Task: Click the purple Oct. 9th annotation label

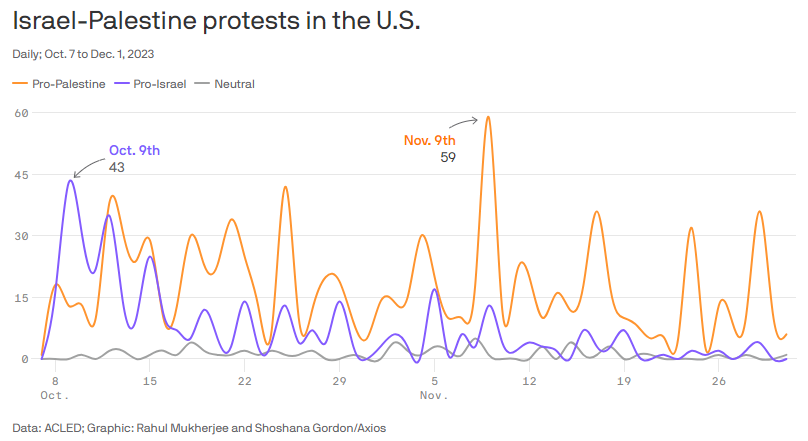Action: tap(134, 150)
